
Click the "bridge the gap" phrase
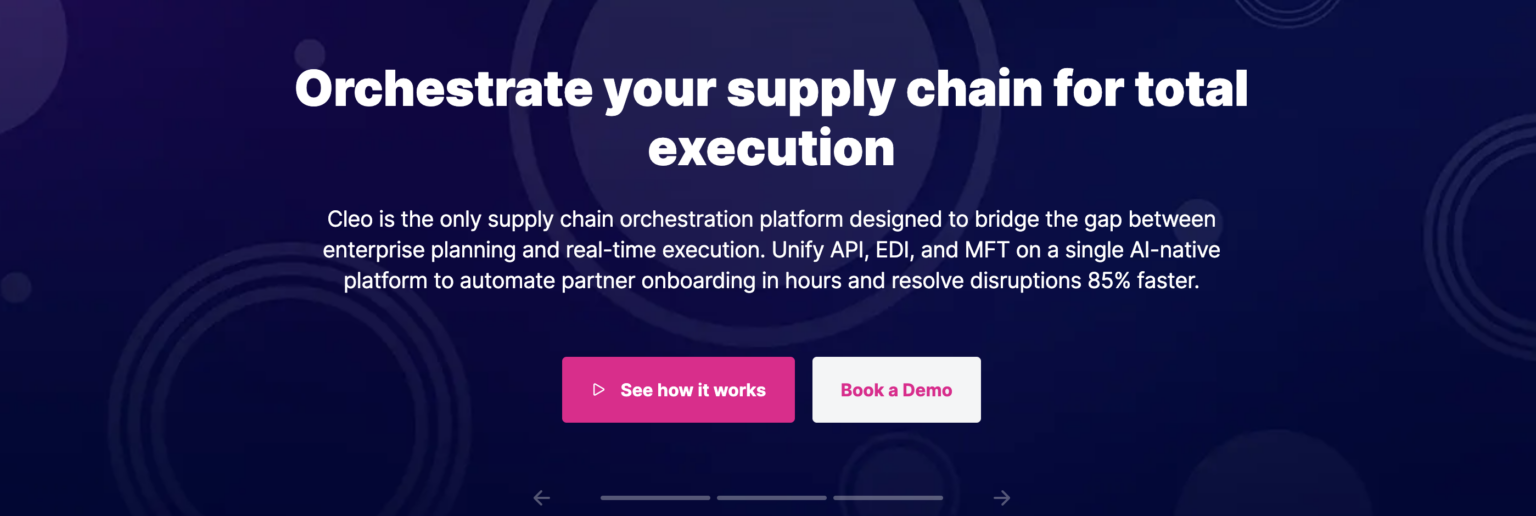click(x=1046, y=218)
